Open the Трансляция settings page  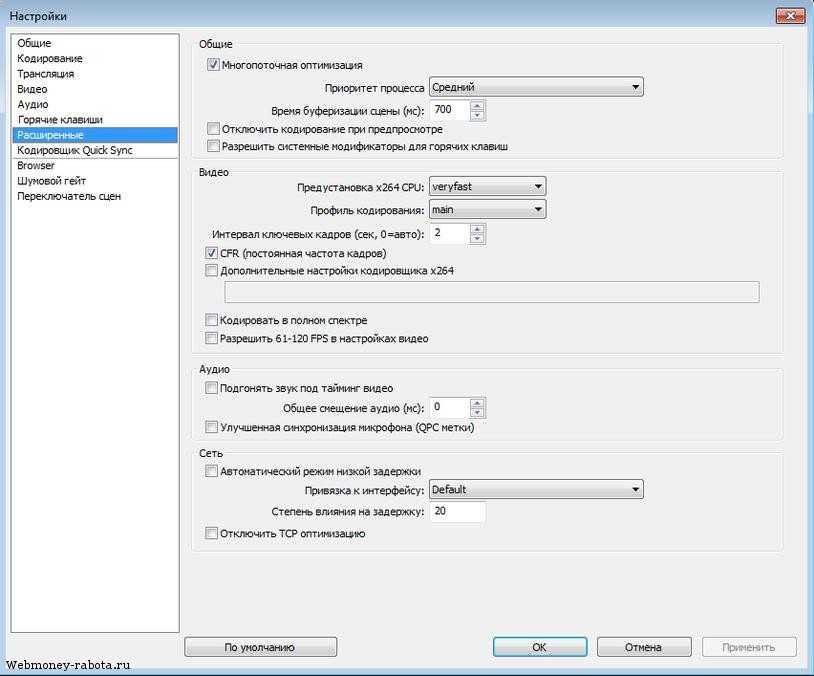(46, 74)
